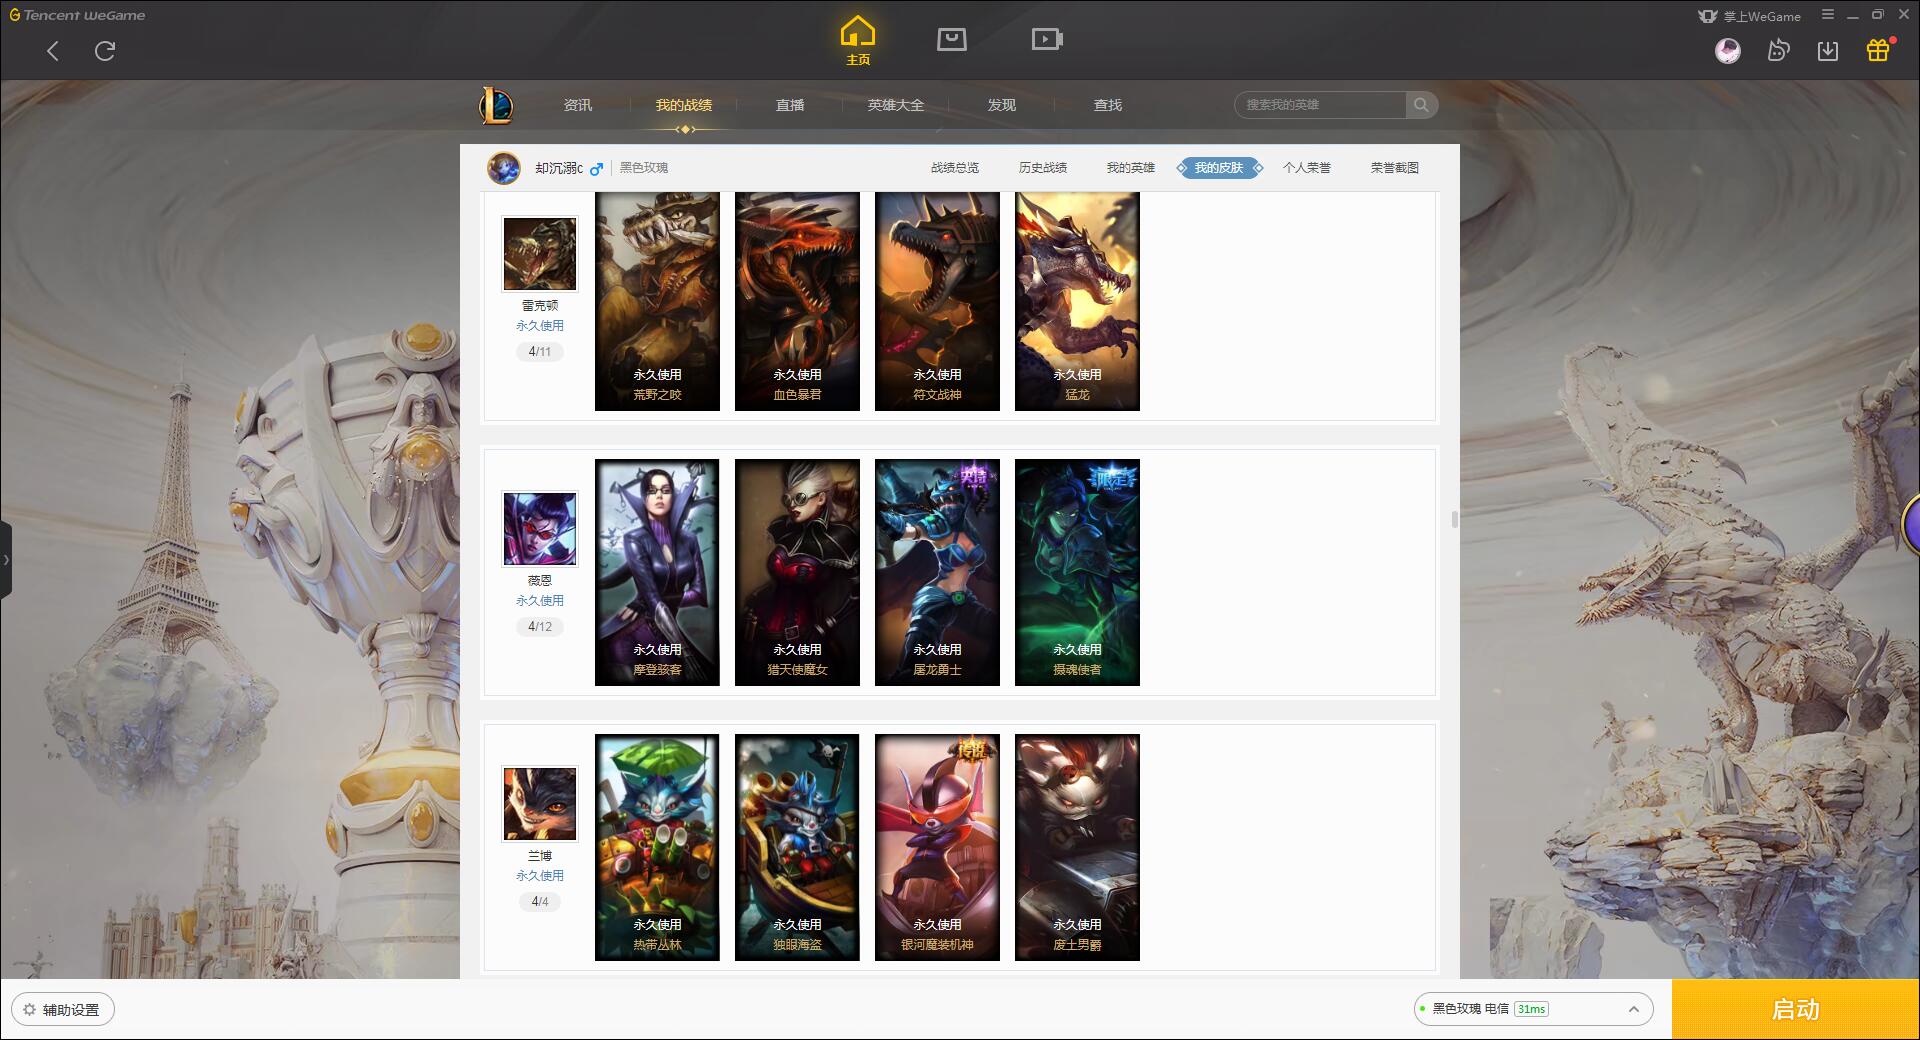Click the 薇恩 name label
This screenshot has width=1920, height=1040.
tap(540, 581)
